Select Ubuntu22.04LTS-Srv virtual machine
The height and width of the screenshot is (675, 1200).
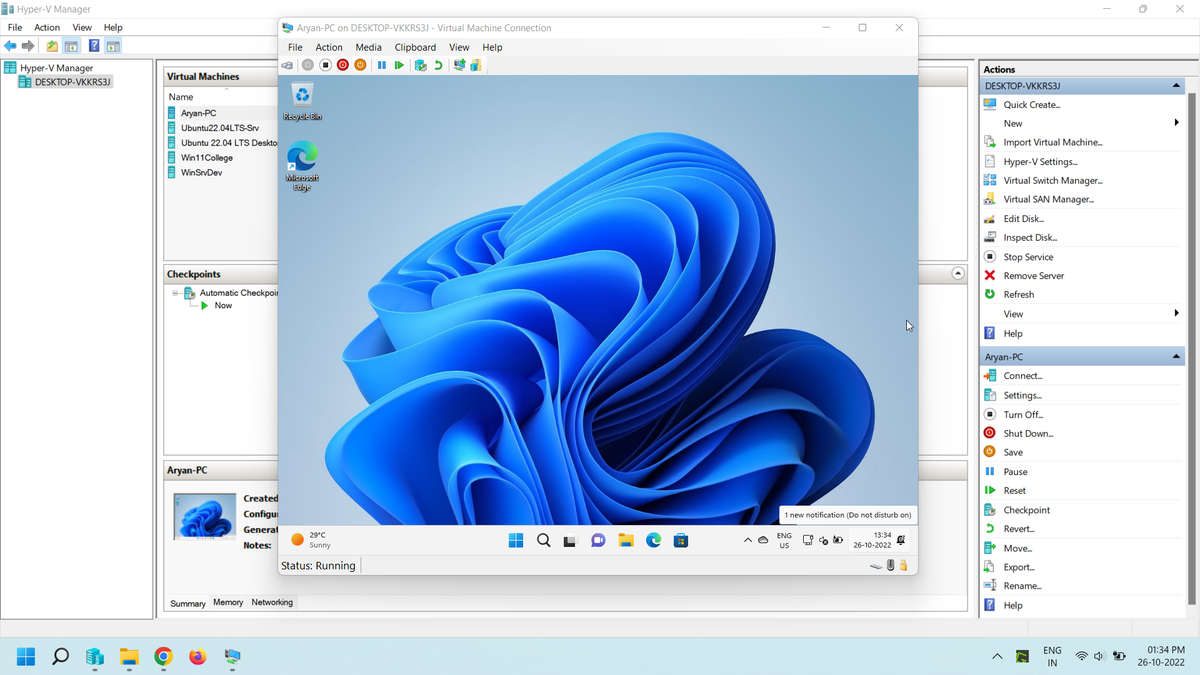pyautogui.click(x=220, y=128)
